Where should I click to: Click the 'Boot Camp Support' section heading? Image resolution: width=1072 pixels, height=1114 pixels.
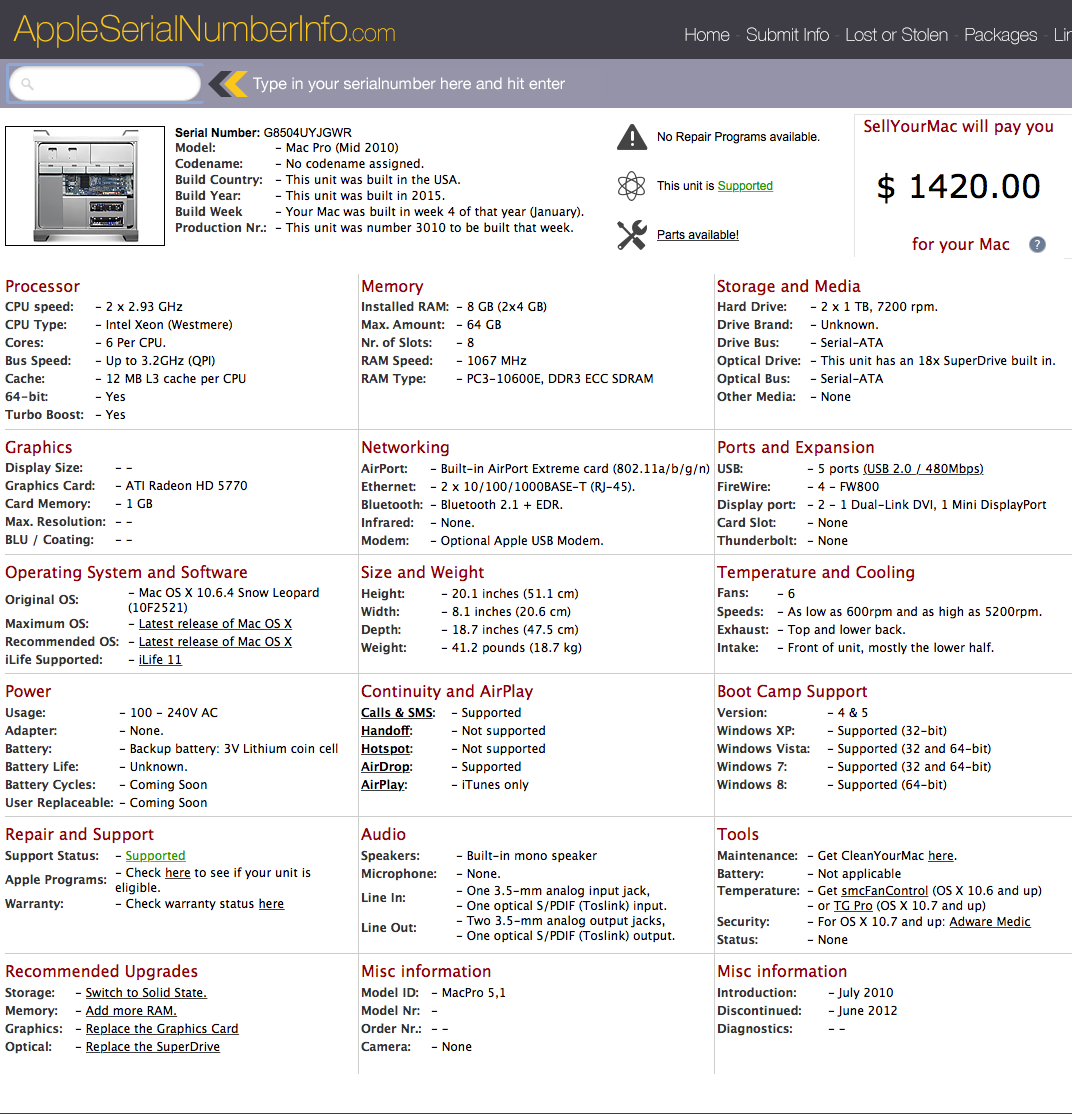tap(792, 691)
